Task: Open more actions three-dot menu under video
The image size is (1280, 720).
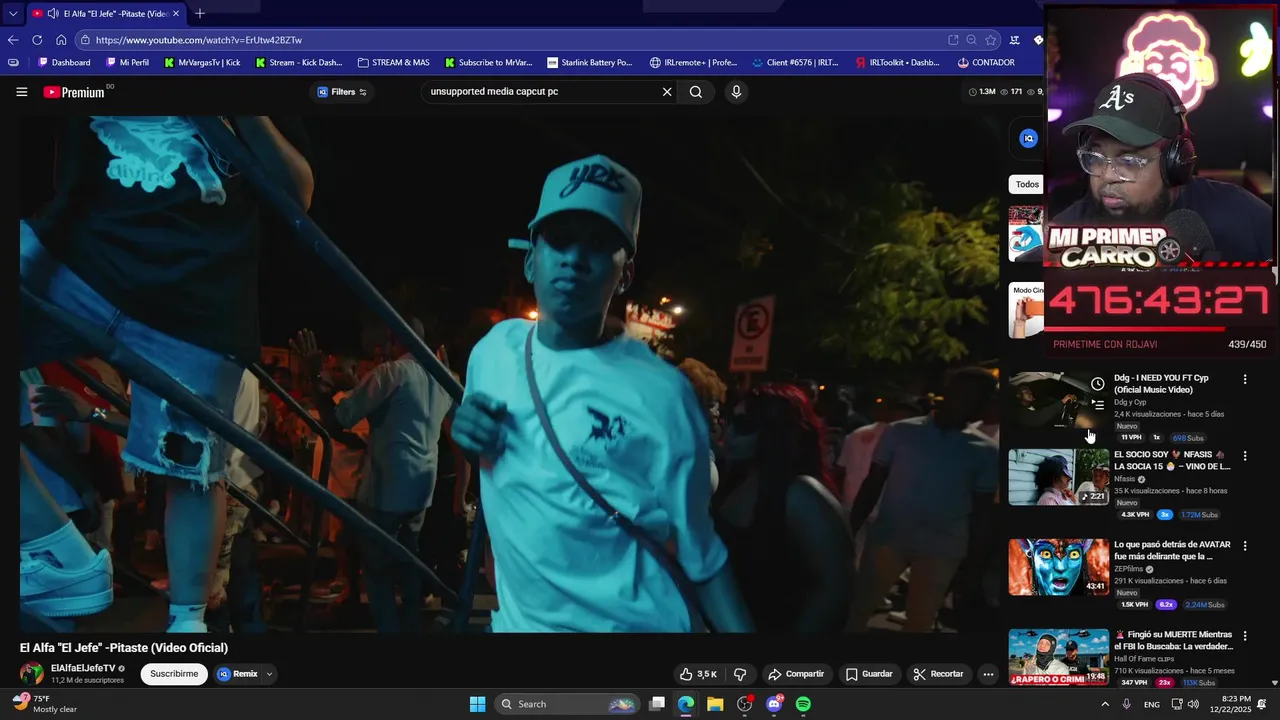Action: coord(988,674)
